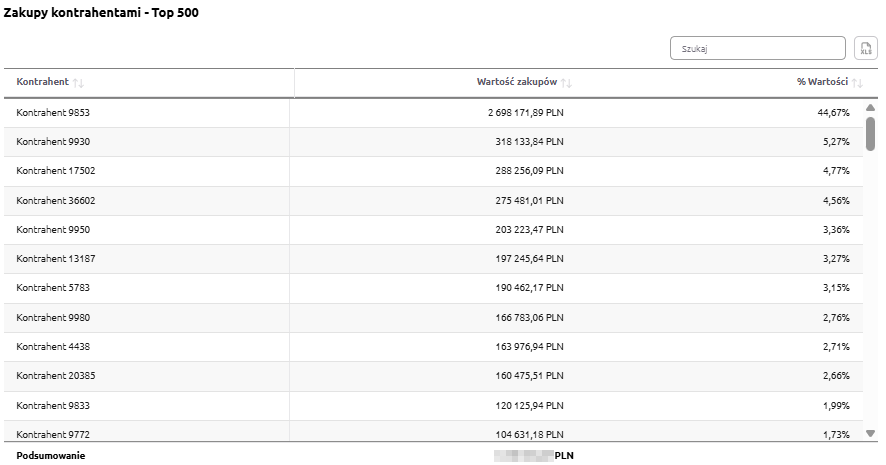Image resolution: width=886 pixels, height=465 pixels.
Task: Export table using the XLS icon
Action: click(x=866, y=48)
